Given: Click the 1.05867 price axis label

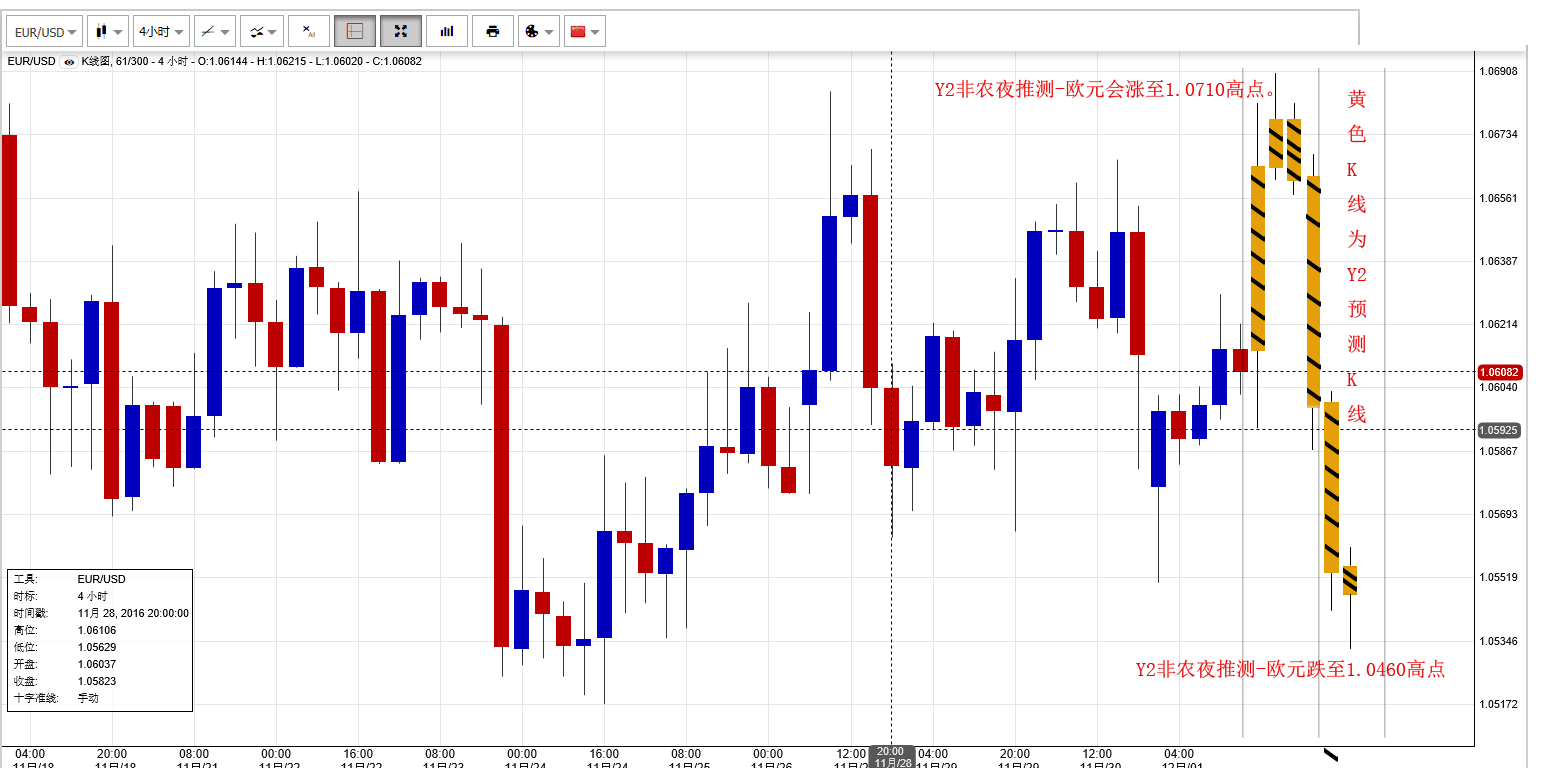Looking at the screenshot, I should pyautogui.click(x=1497, y=451).
